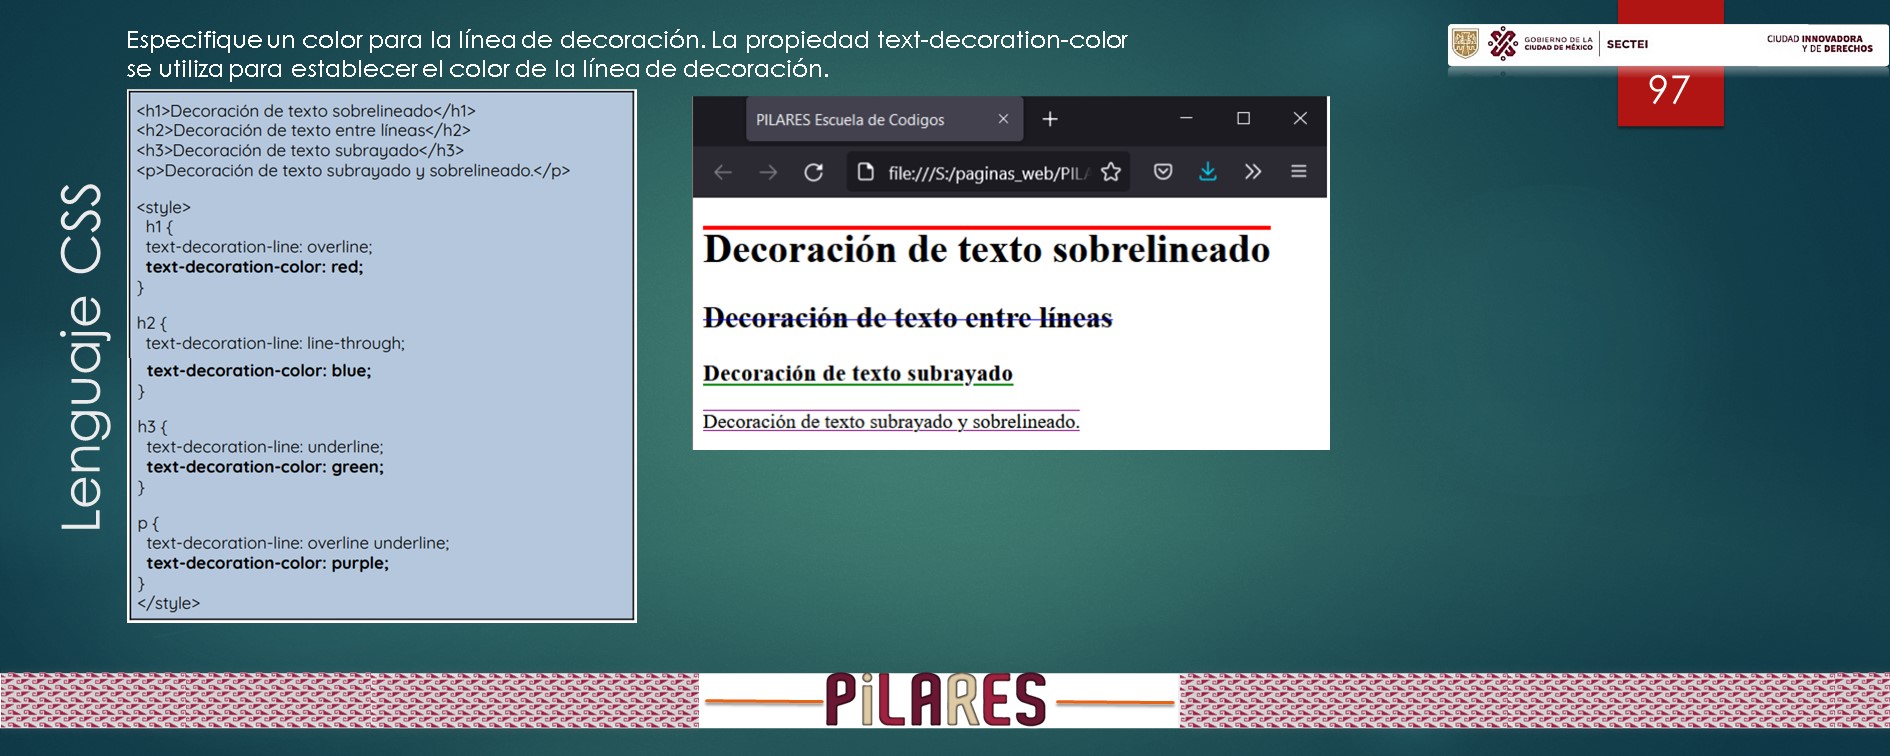Select the PILARES Escuela de Codigos tab
1890x756 pixels.
point(850,120)
